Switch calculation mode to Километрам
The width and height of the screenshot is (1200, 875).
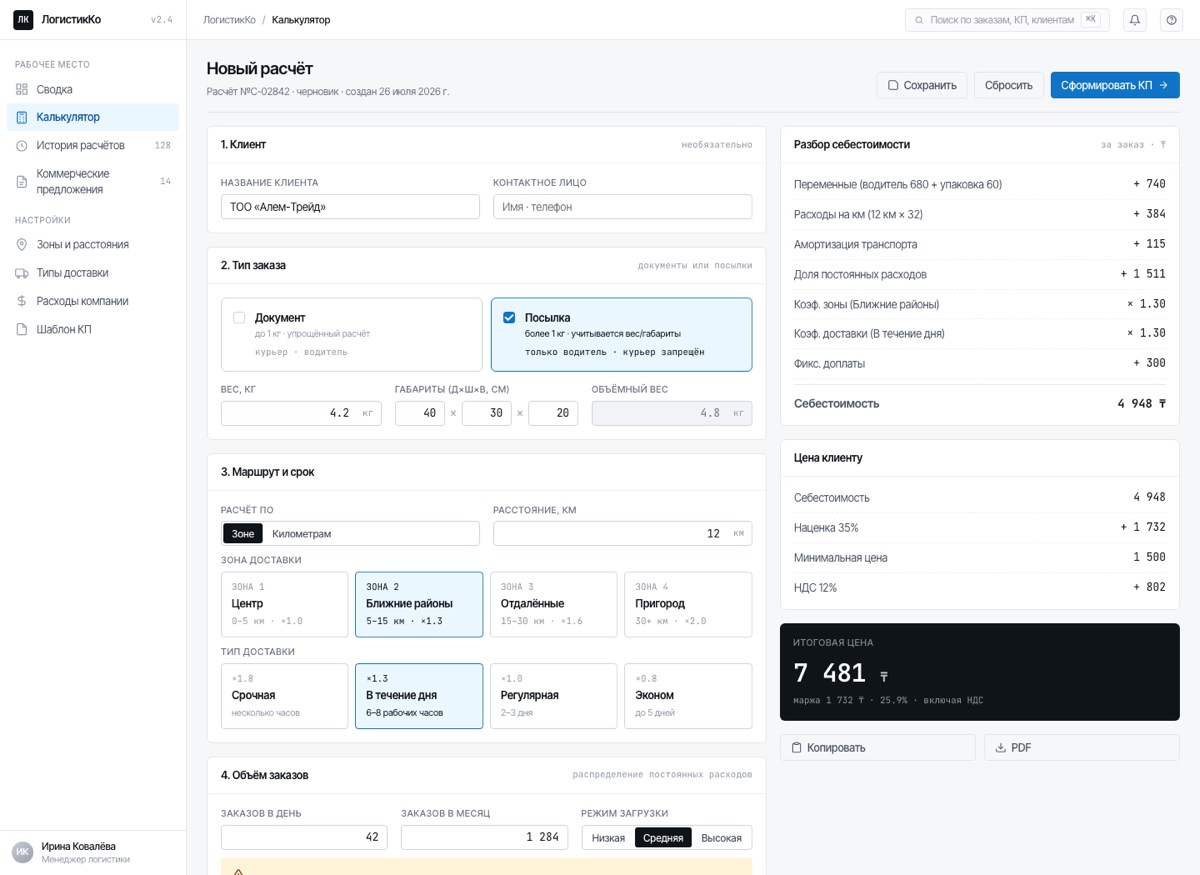(301, 534)
